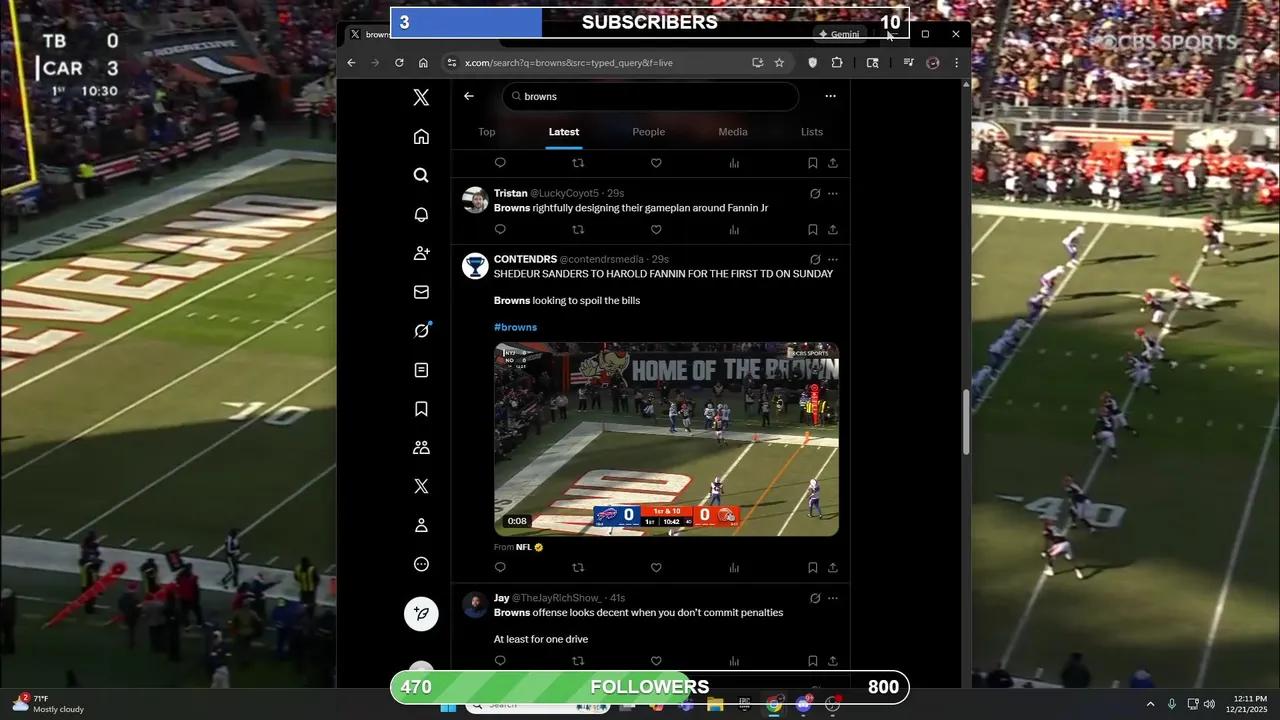Viewport: 1280px width, 720px height.
Task: Show hidden icons chevron in system tray
Action: [1150, 704]
